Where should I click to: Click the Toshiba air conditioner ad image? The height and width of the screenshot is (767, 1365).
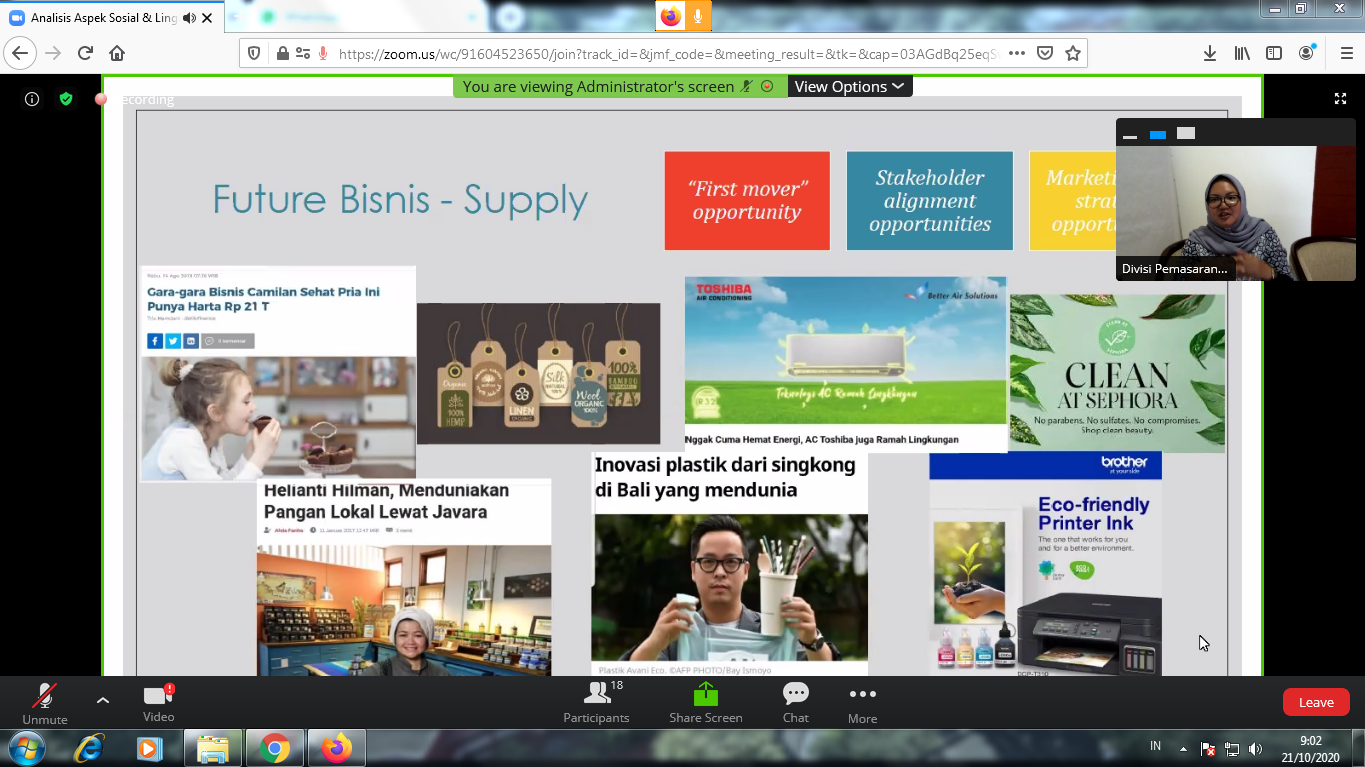pos(845,351)
